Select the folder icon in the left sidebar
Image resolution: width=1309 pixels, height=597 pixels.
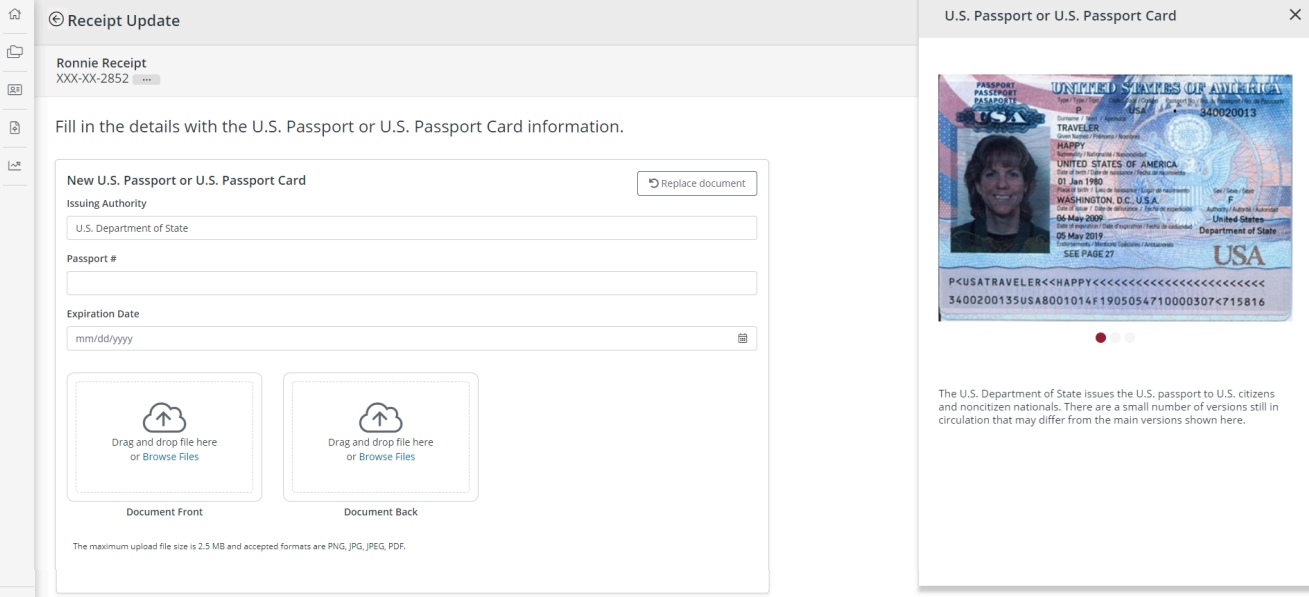coord(14,51)
